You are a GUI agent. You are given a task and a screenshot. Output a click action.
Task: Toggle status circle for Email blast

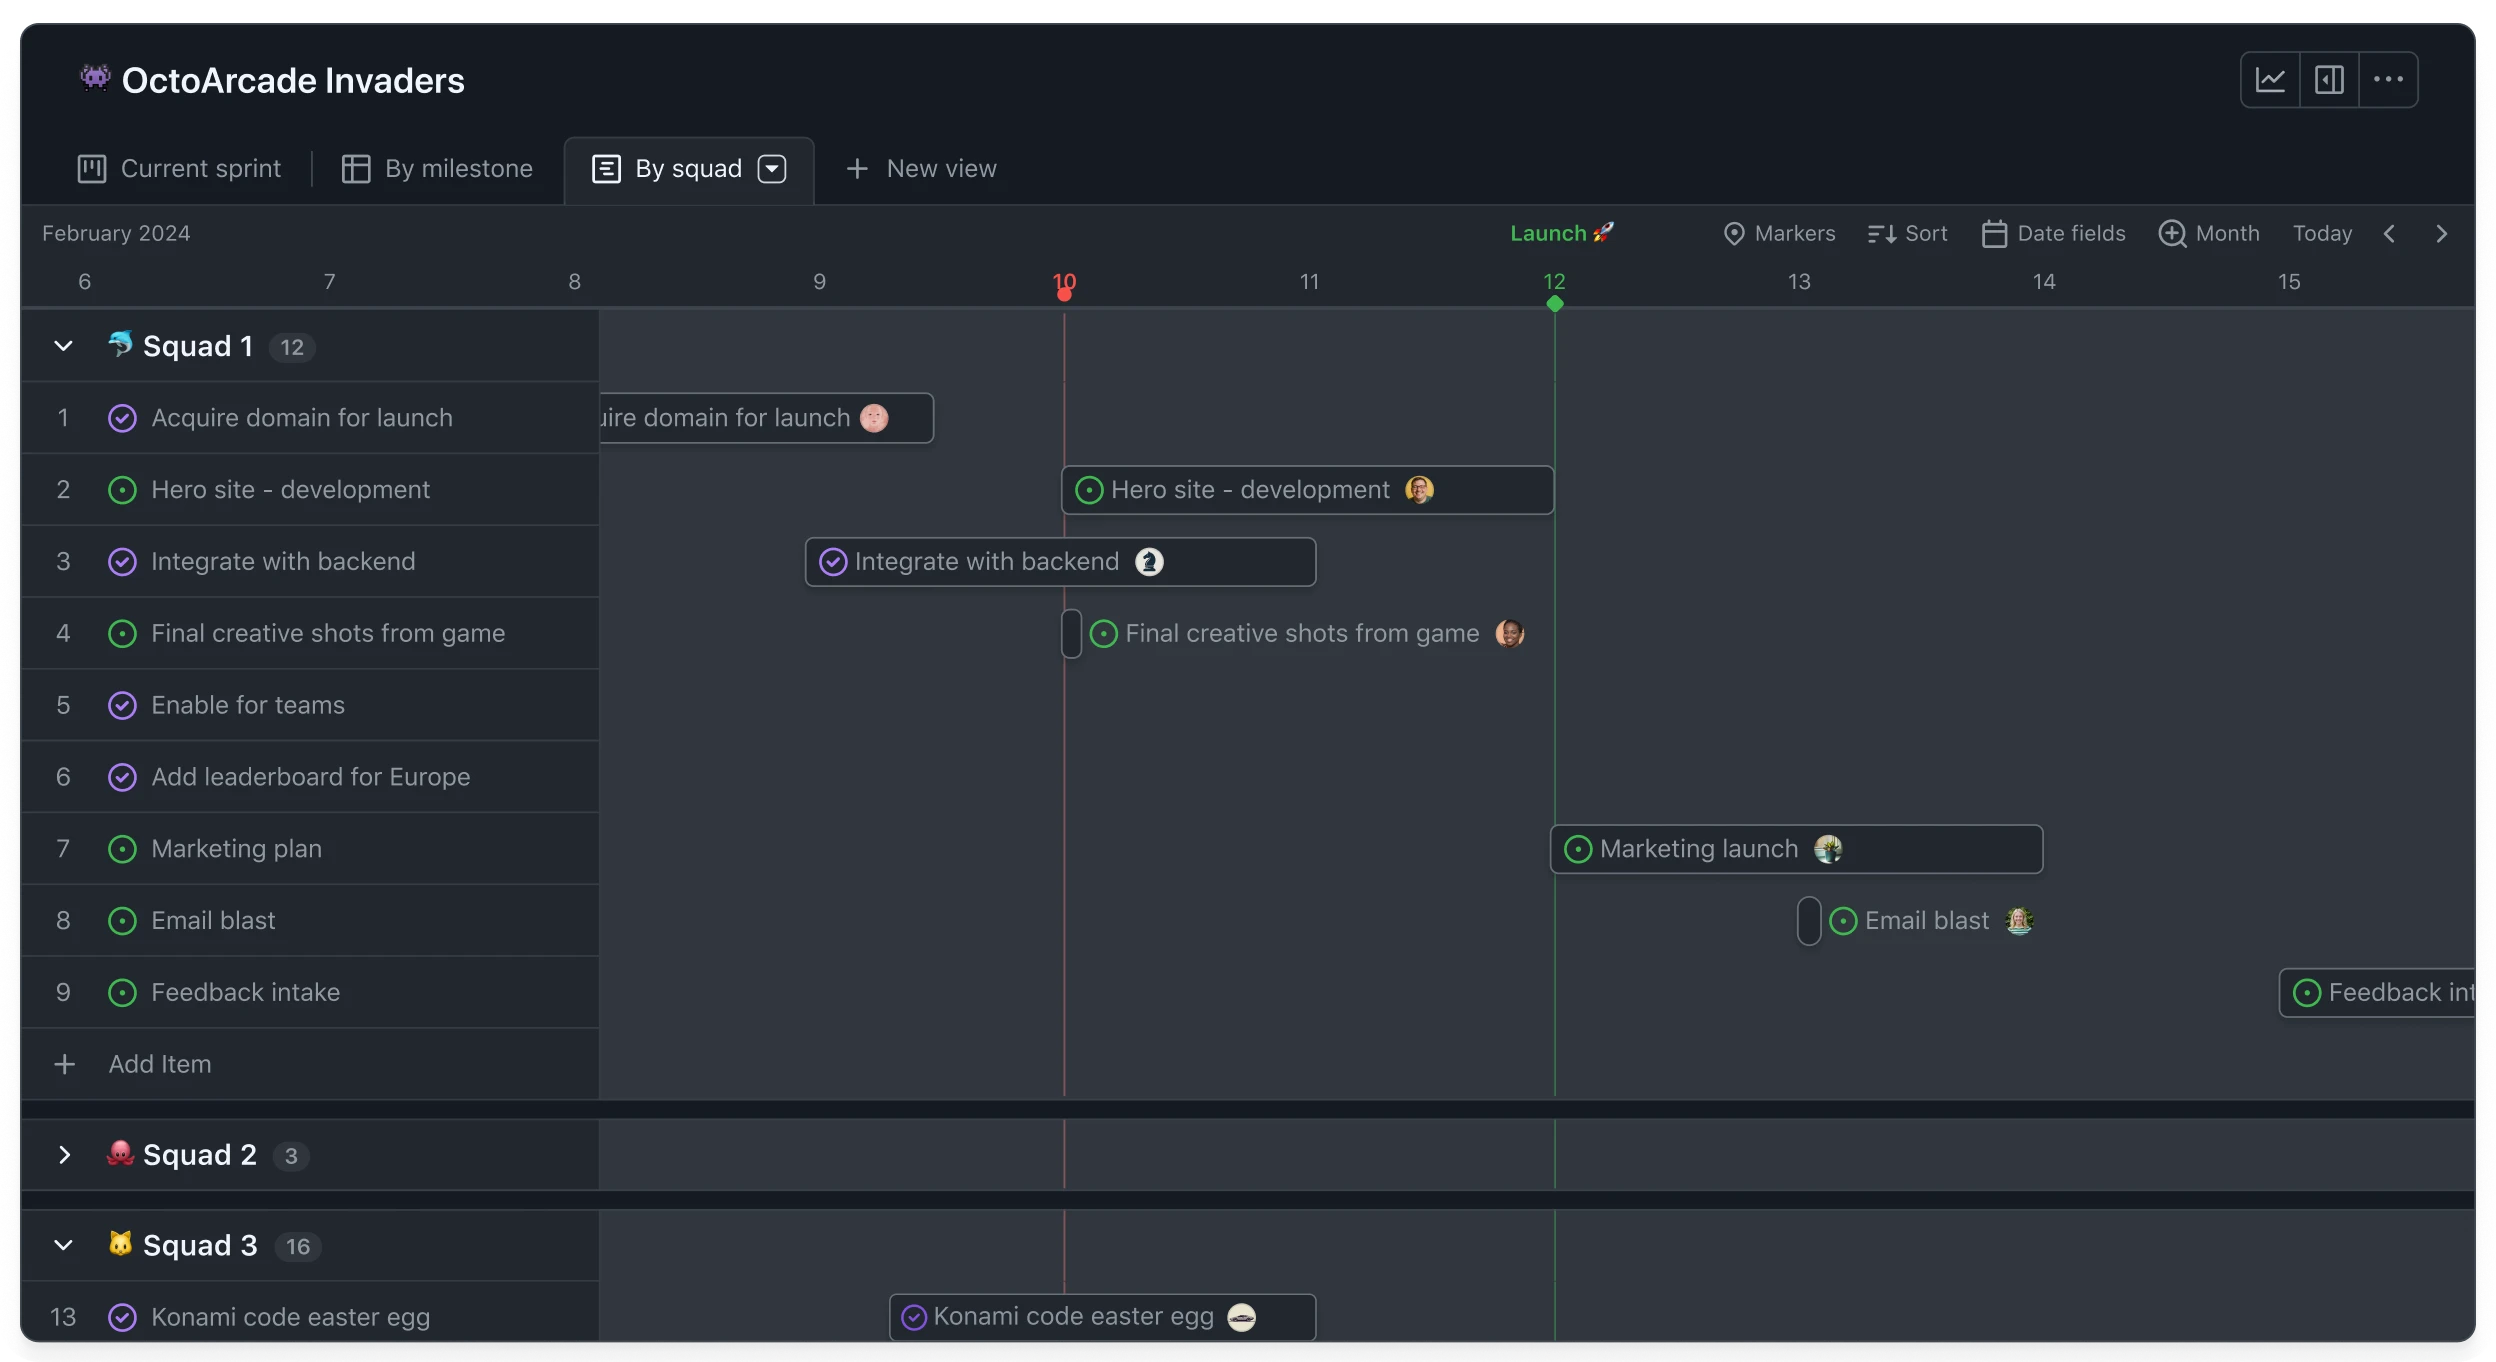(x=121, y=920)
